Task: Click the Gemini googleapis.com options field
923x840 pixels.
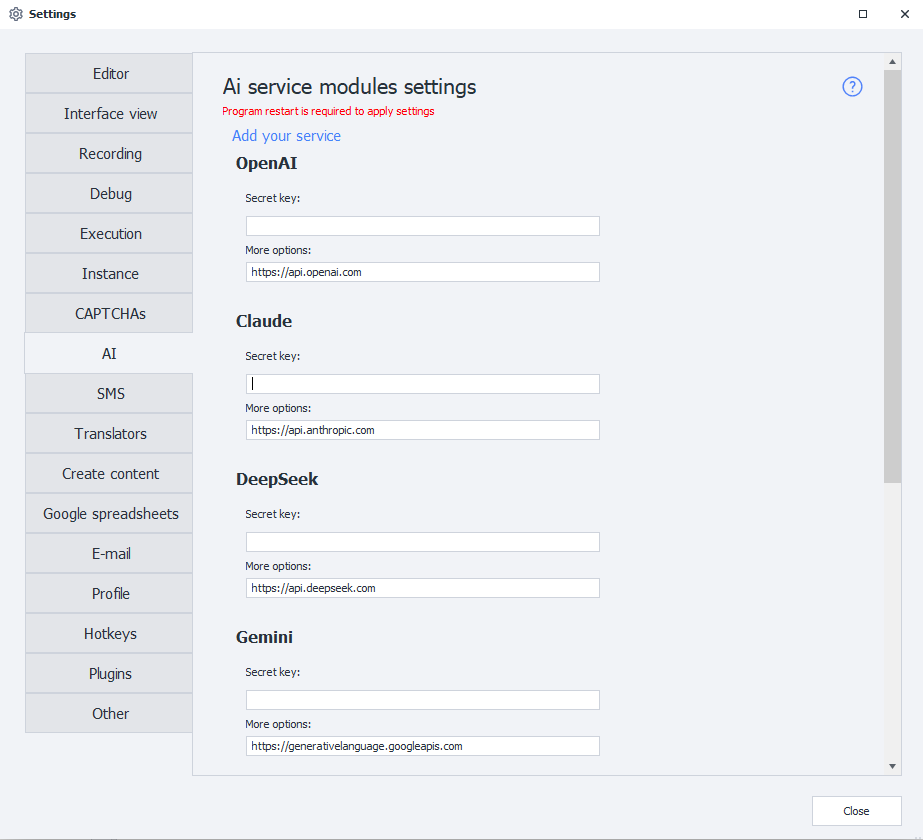Action: pyautogui.click(x=423, y=746)
